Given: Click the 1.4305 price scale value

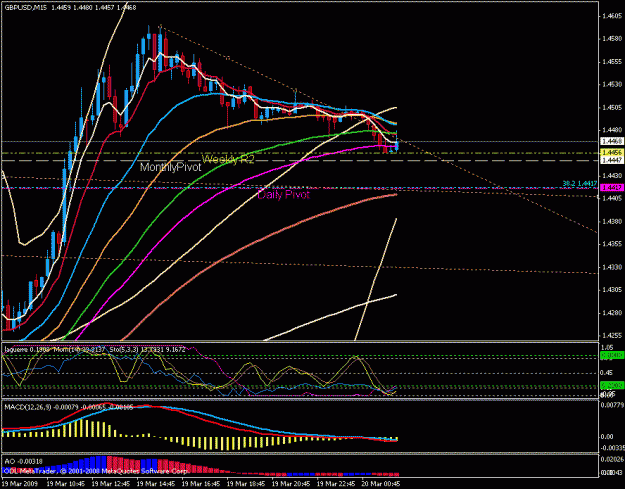Looking at the screenshot, I should click(x=613, y=290).
